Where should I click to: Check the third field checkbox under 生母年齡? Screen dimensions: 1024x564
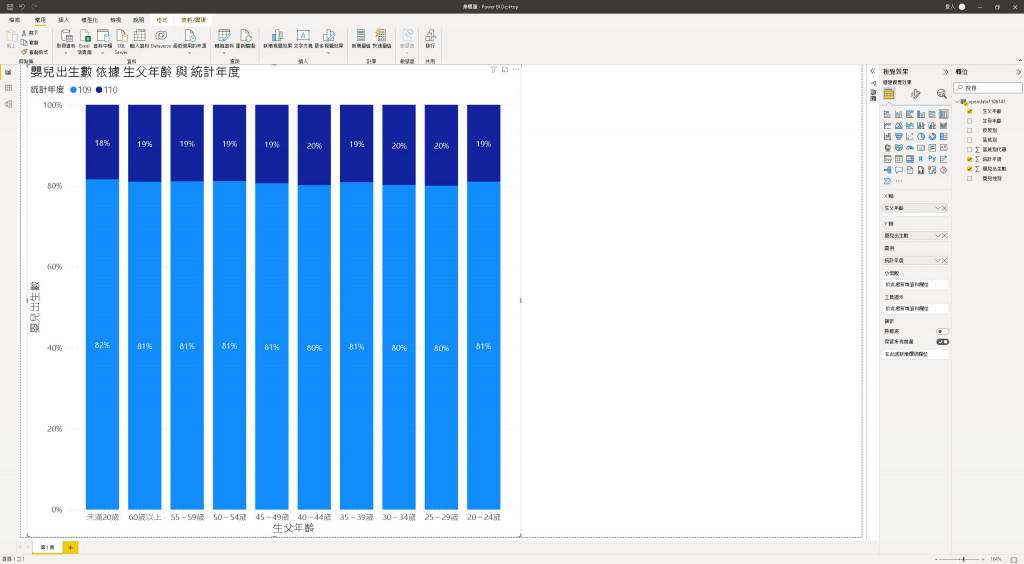point(969,131)
